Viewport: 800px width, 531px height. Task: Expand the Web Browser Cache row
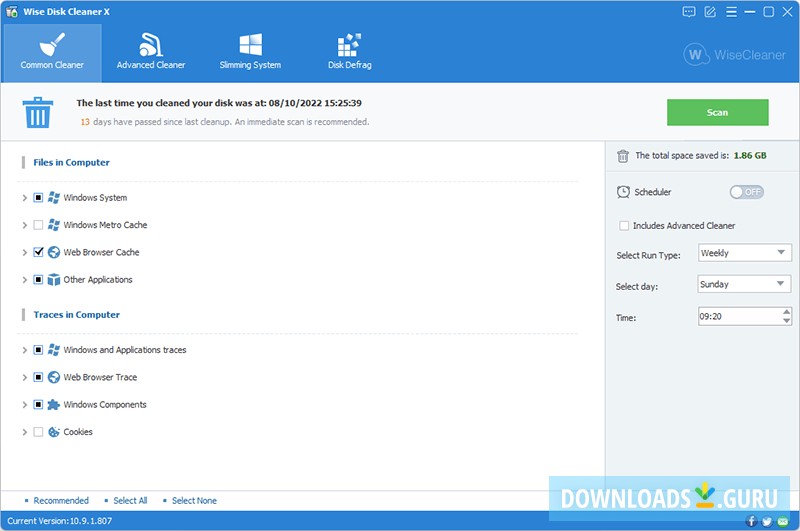[24, 252]
